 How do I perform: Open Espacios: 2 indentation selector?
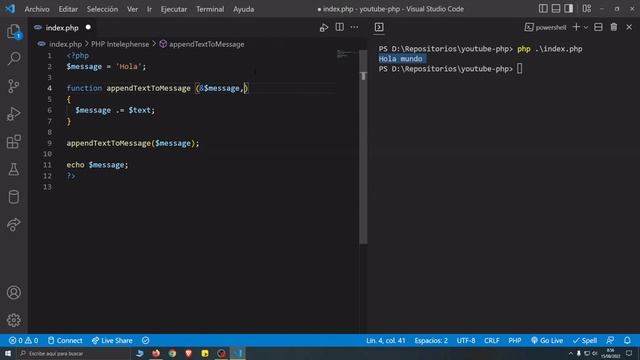pos(431,340)
